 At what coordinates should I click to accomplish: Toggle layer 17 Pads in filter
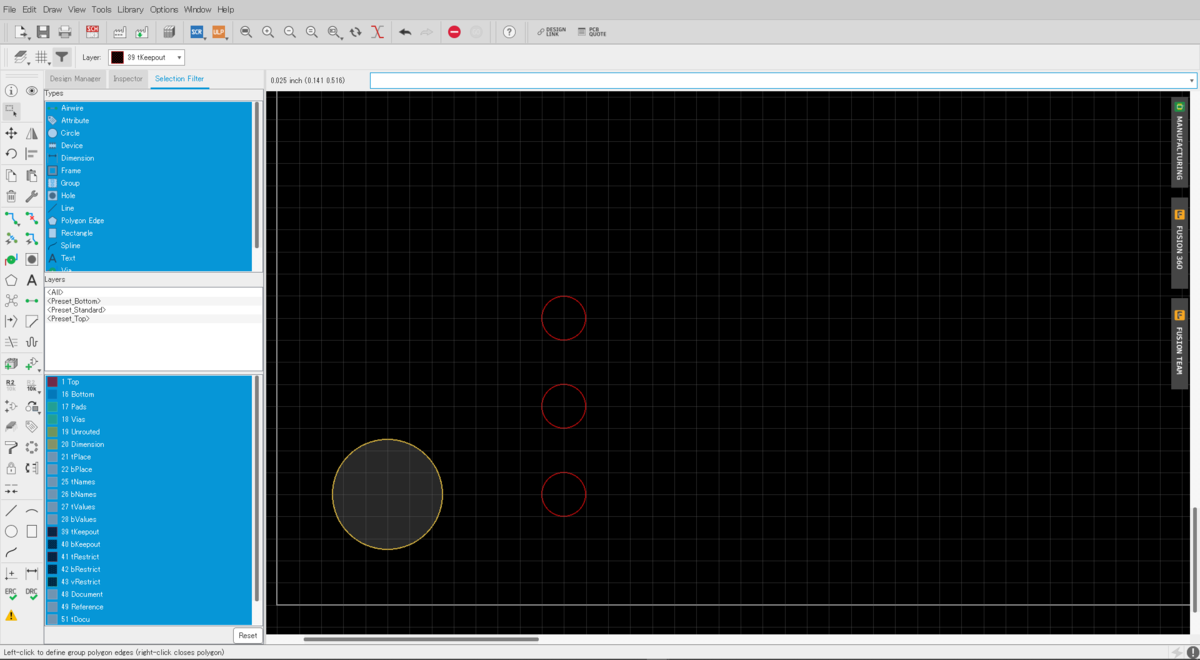[148, 407]
